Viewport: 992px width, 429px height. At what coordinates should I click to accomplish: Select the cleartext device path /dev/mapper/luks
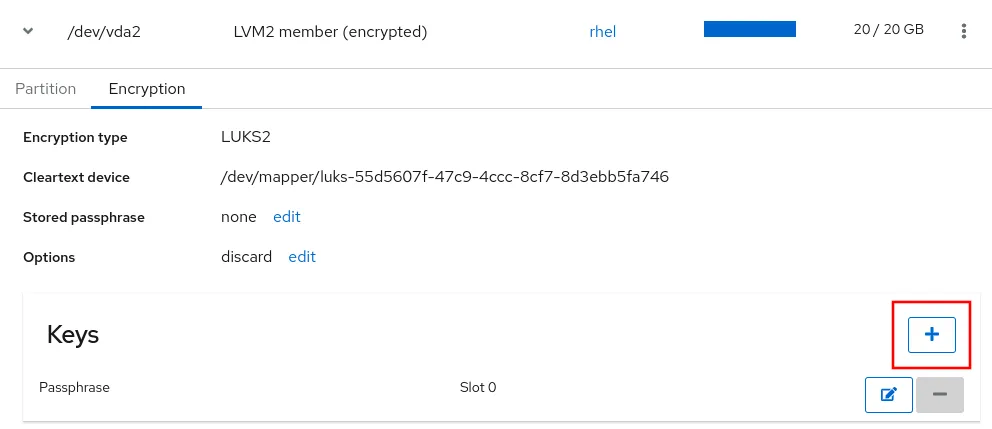[444, 177]
